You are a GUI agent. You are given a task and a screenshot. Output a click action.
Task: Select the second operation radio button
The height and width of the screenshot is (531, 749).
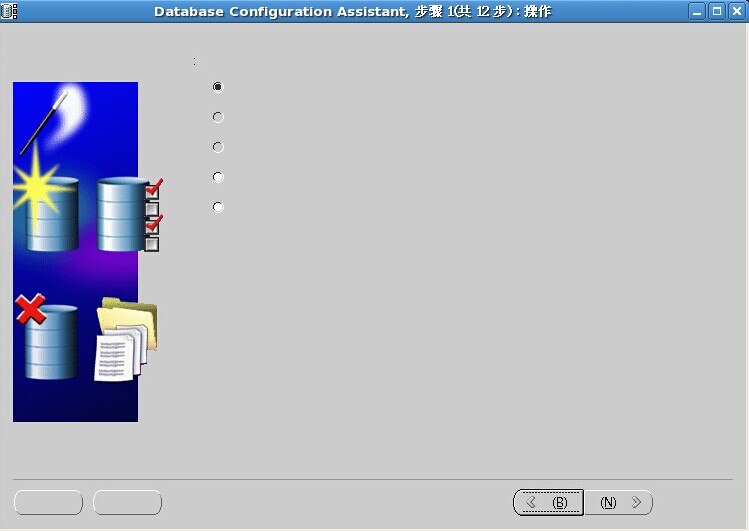[x=218, y=117]
